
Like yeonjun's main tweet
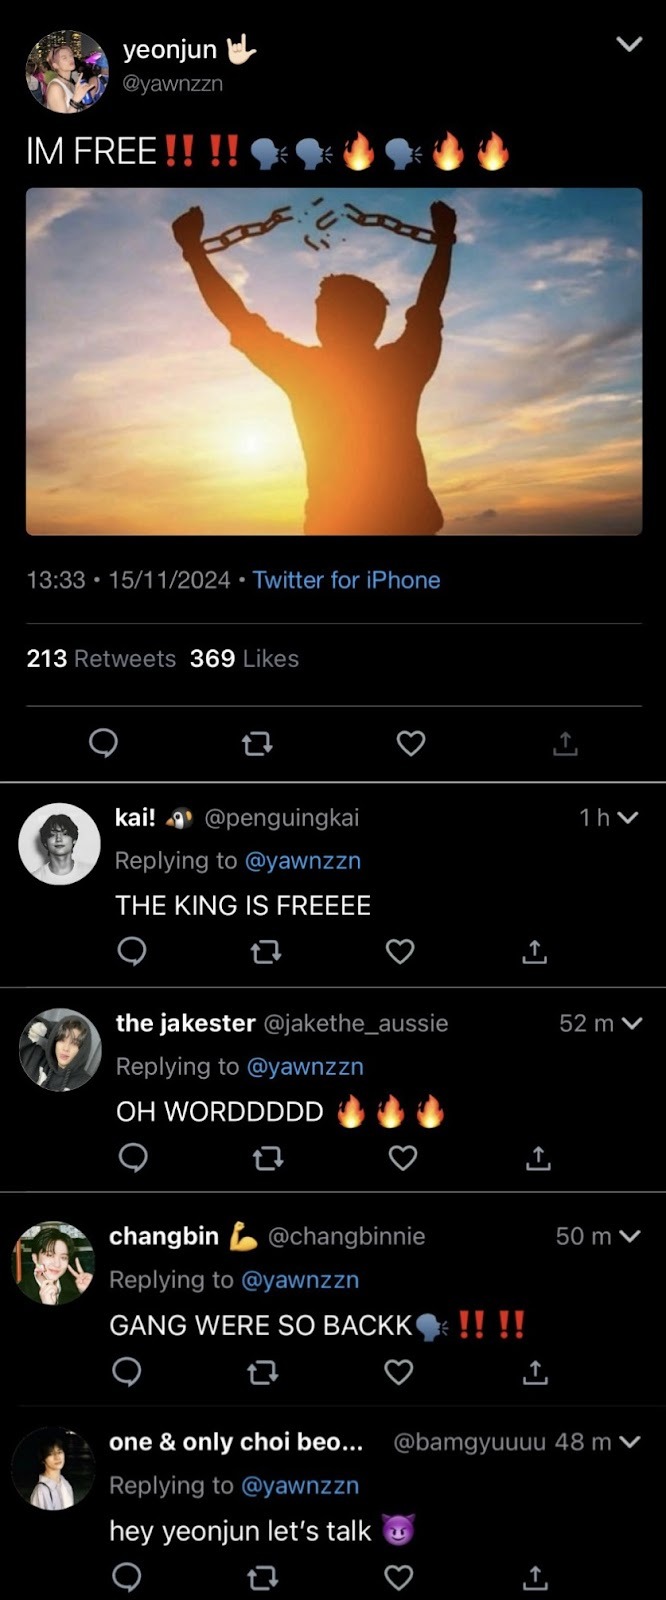click(x=411, y=743)
